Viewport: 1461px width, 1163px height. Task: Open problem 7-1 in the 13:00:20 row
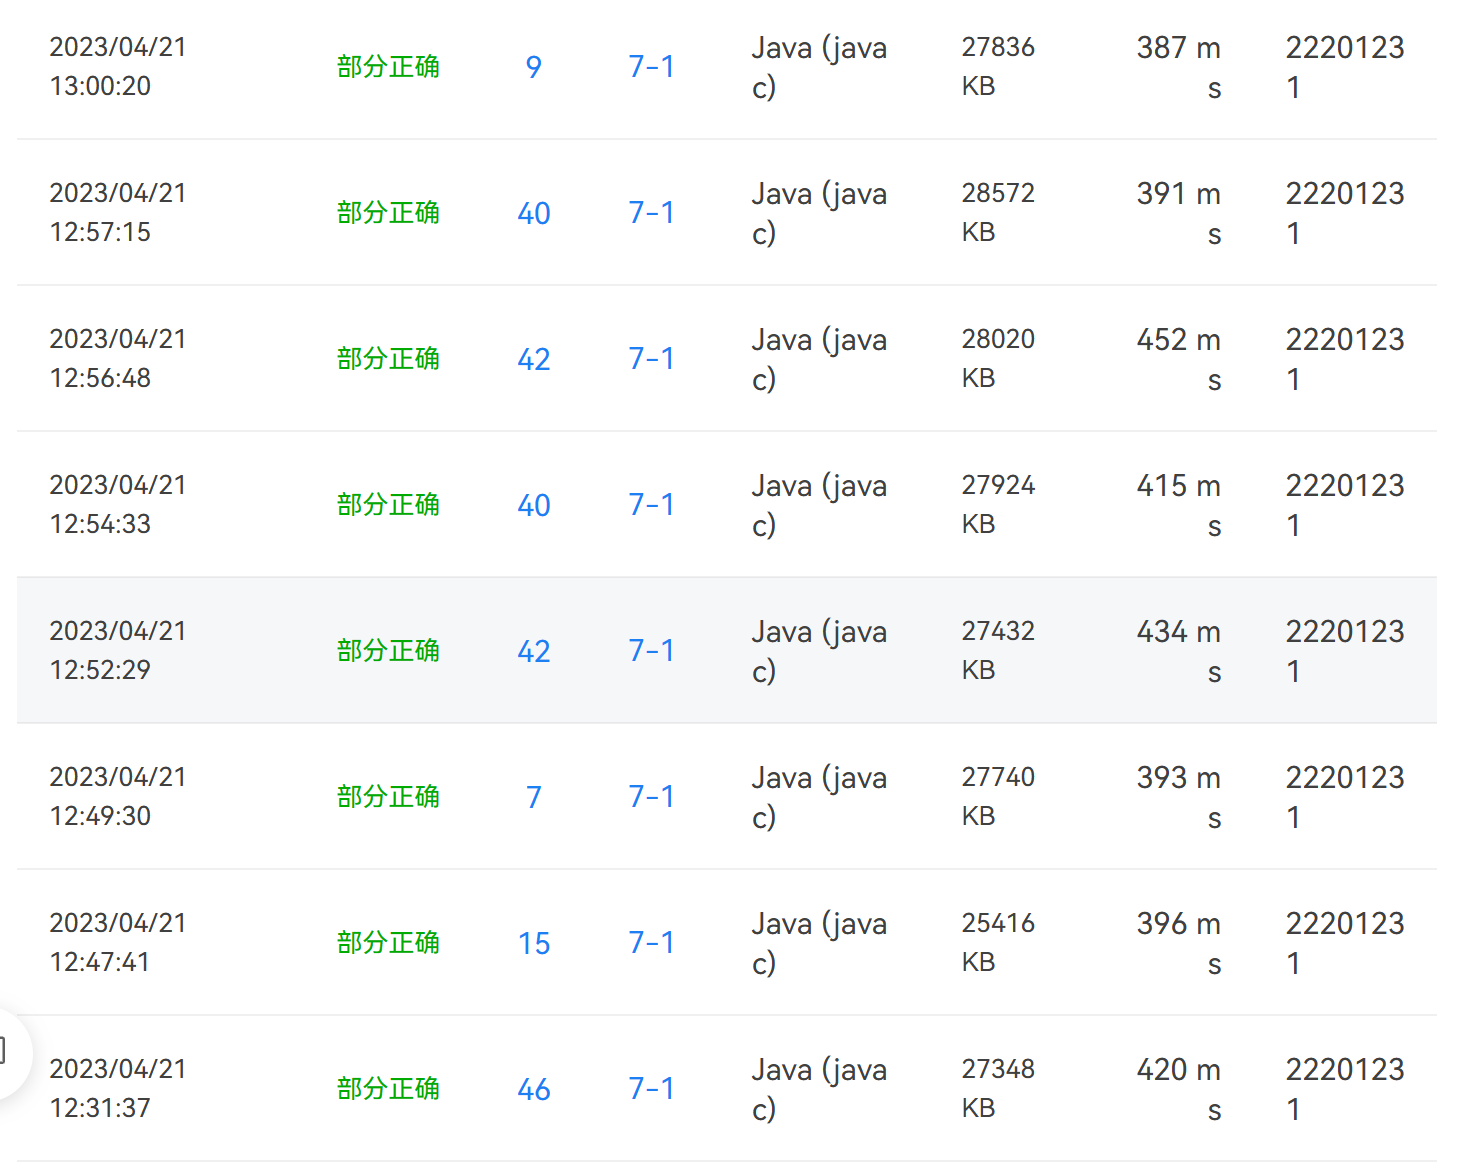(651, 67)
